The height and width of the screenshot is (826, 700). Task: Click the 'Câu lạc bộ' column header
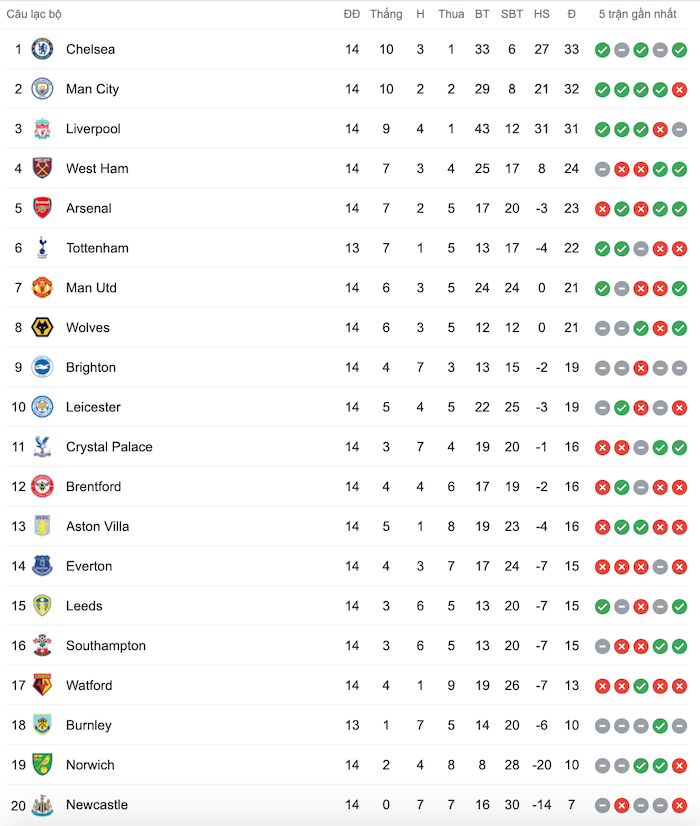(x=34, y=14)
